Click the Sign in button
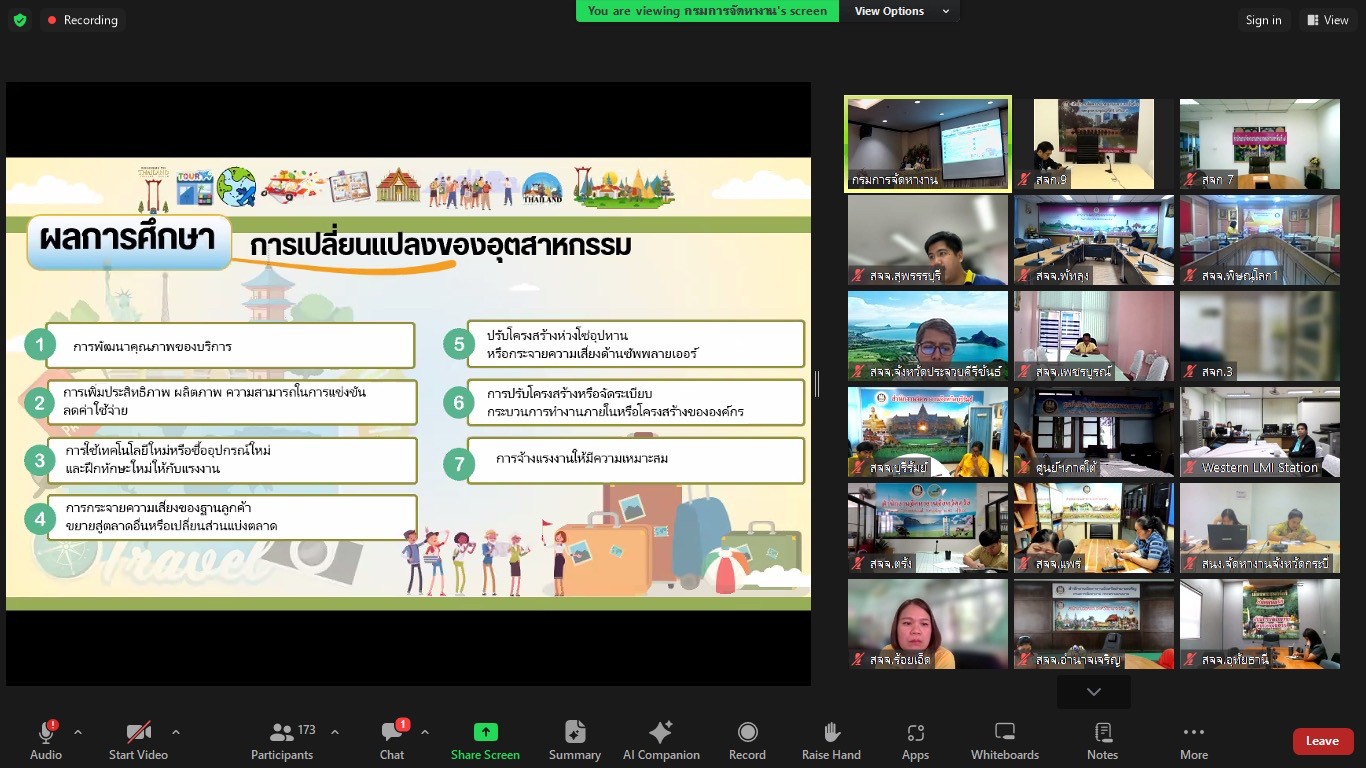 point(1263,20)
